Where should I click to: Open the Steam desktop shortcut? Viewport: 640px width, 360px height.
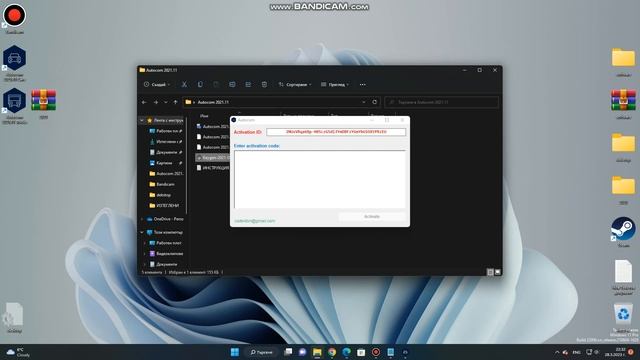coord(623,232)
